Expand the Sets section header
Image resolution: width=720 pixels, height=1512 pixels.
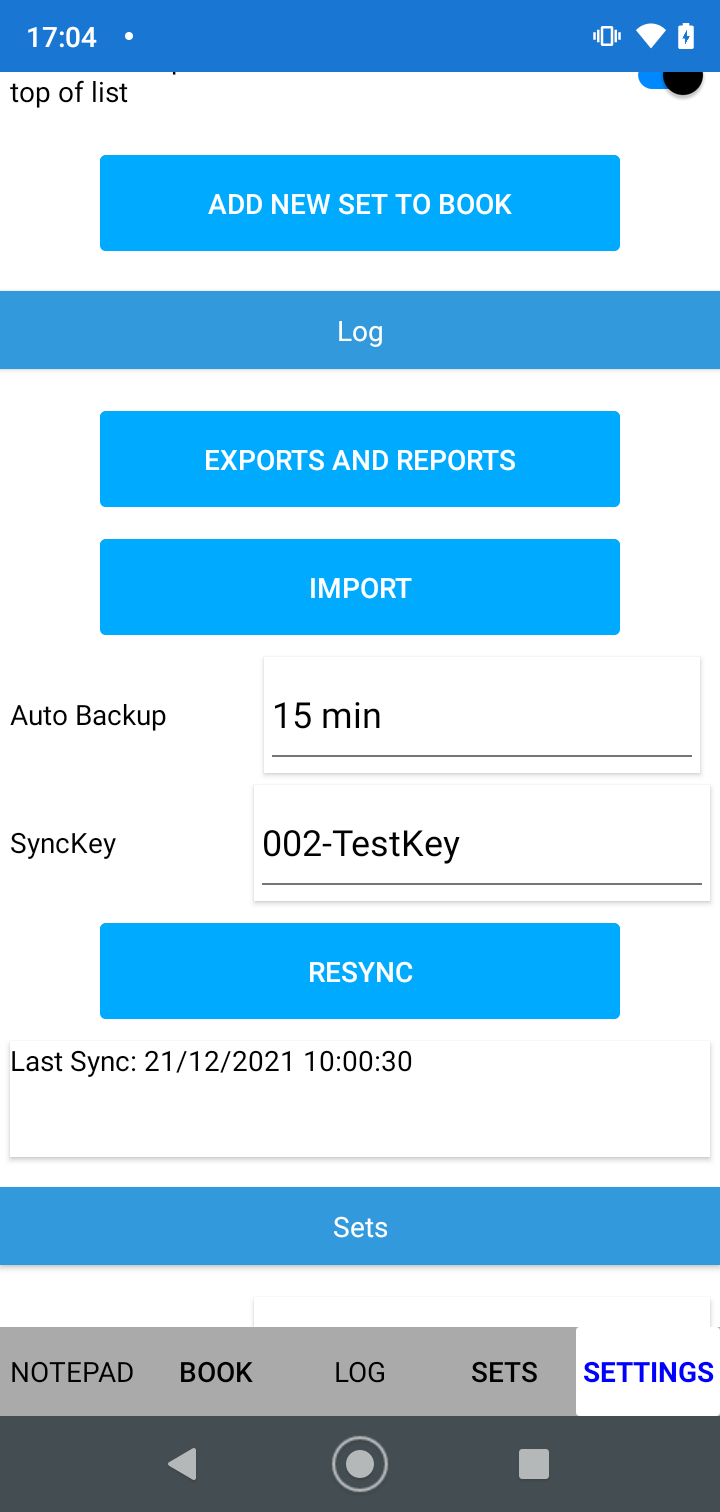coord(360,1226)
